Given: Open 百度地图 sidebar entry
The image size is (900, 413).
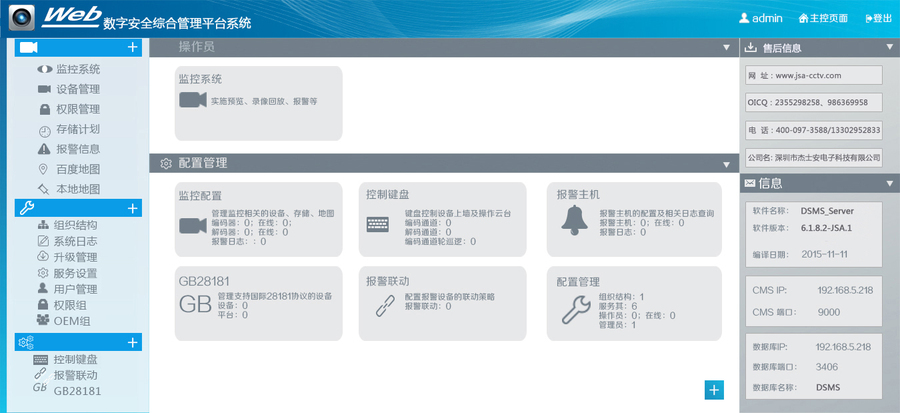Looking at the screenshot, I should [x=77, y=169].
